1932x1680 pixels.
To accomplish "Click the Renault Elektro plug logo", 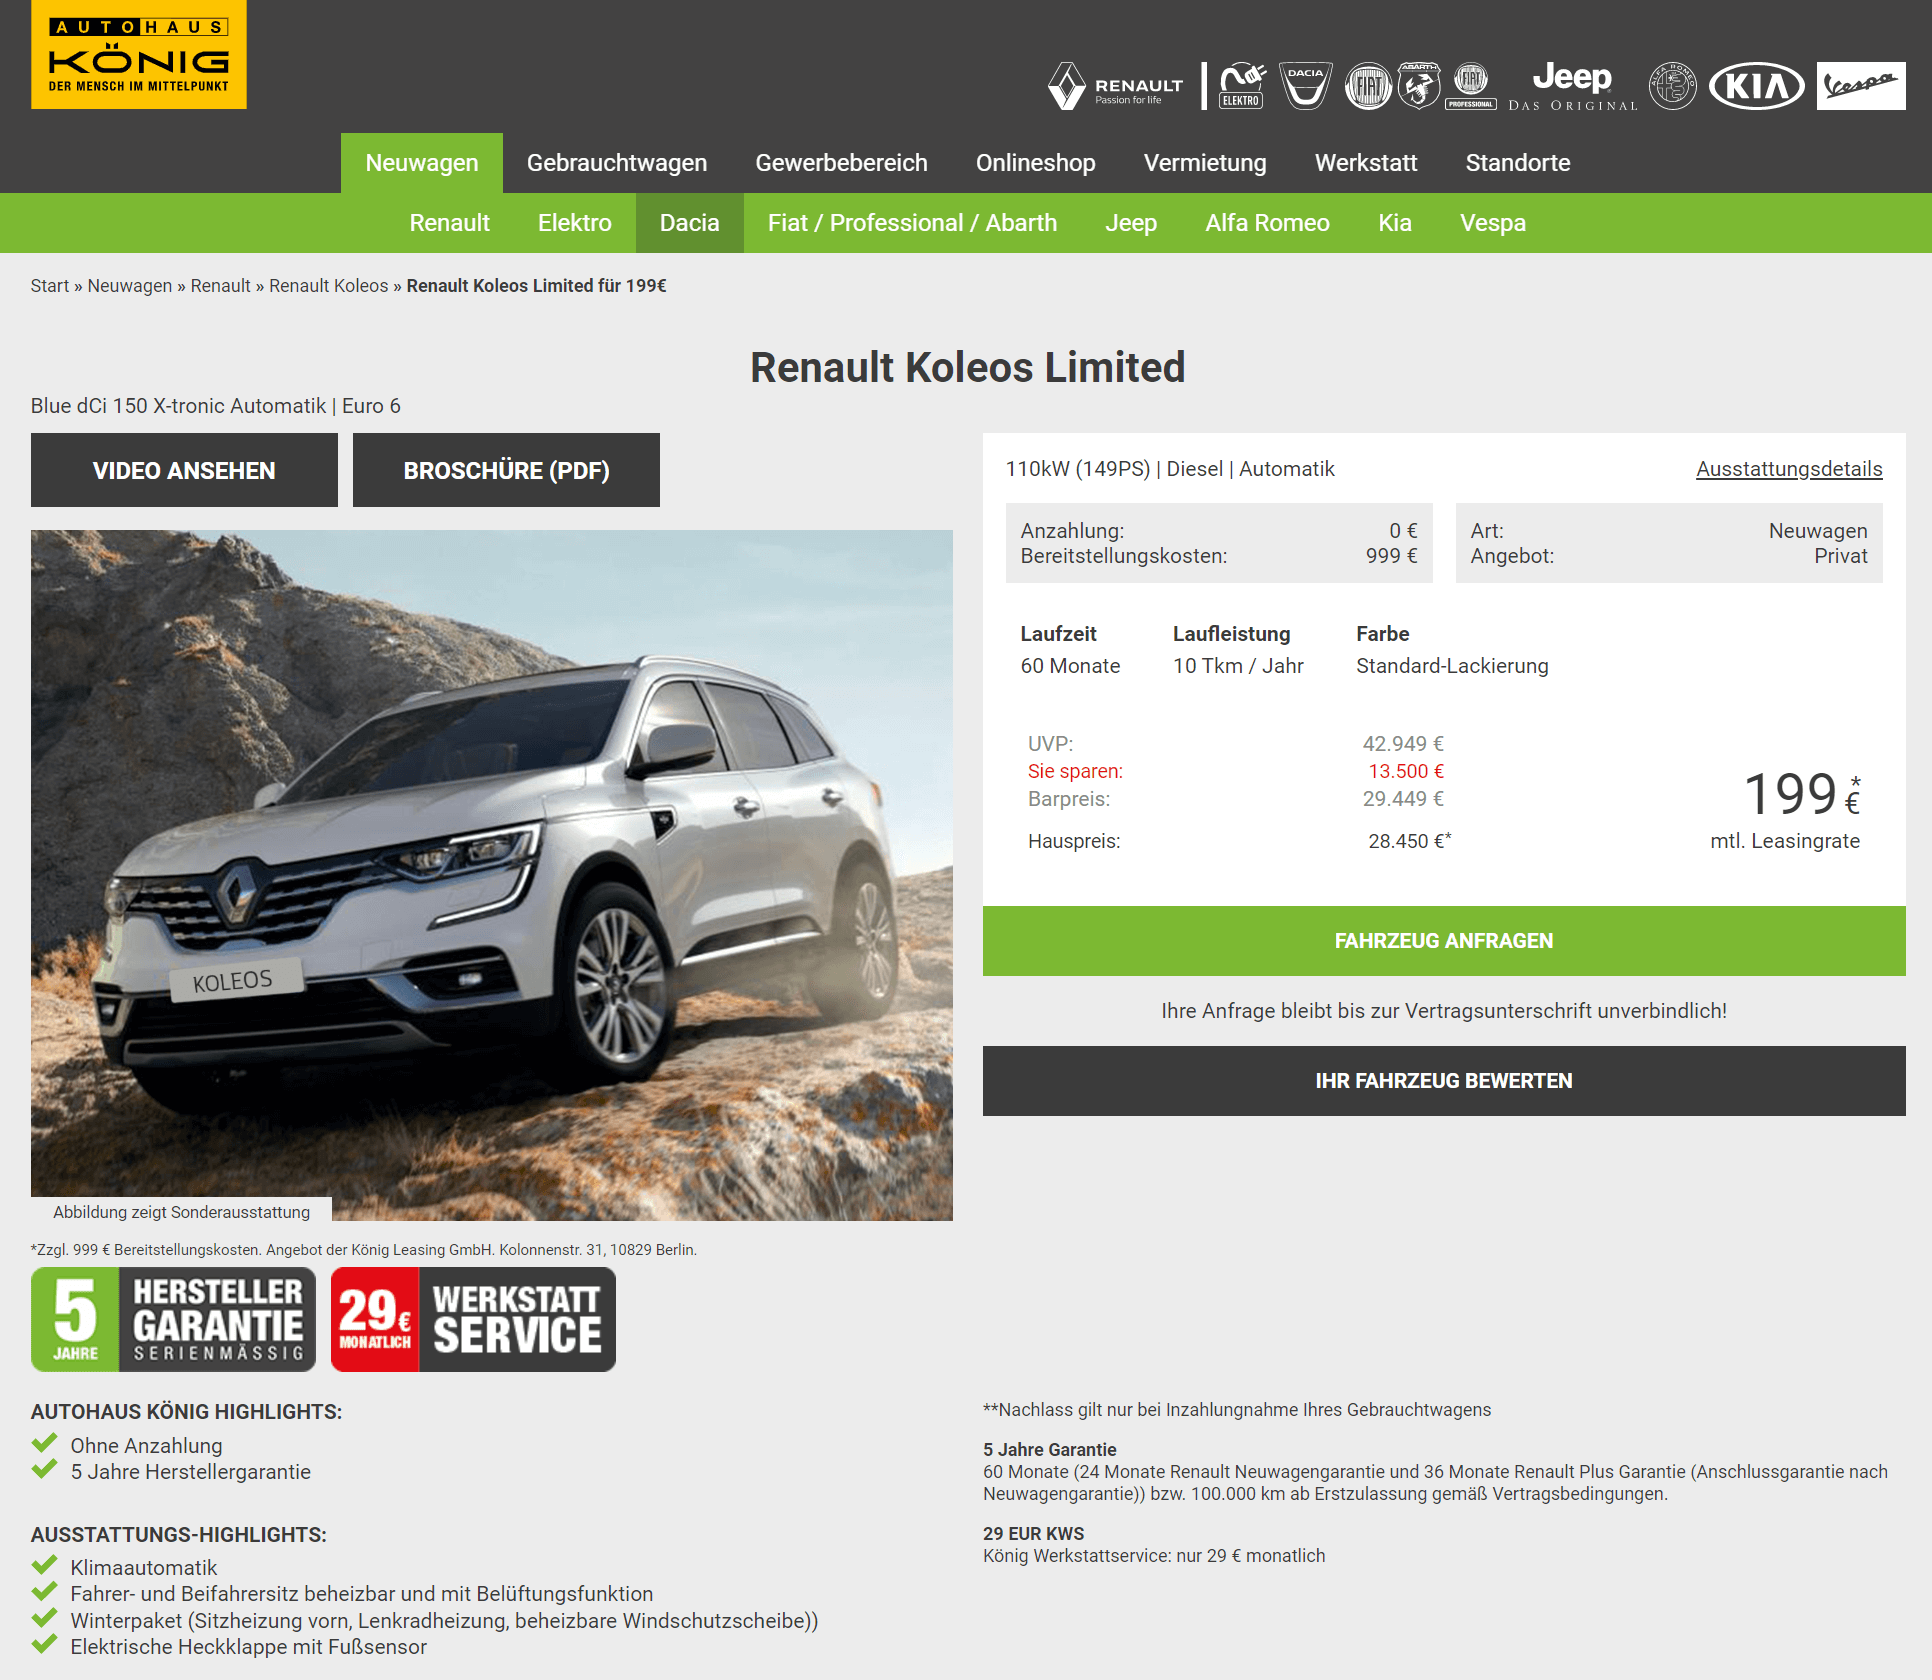I will (x=1242, y=86).
